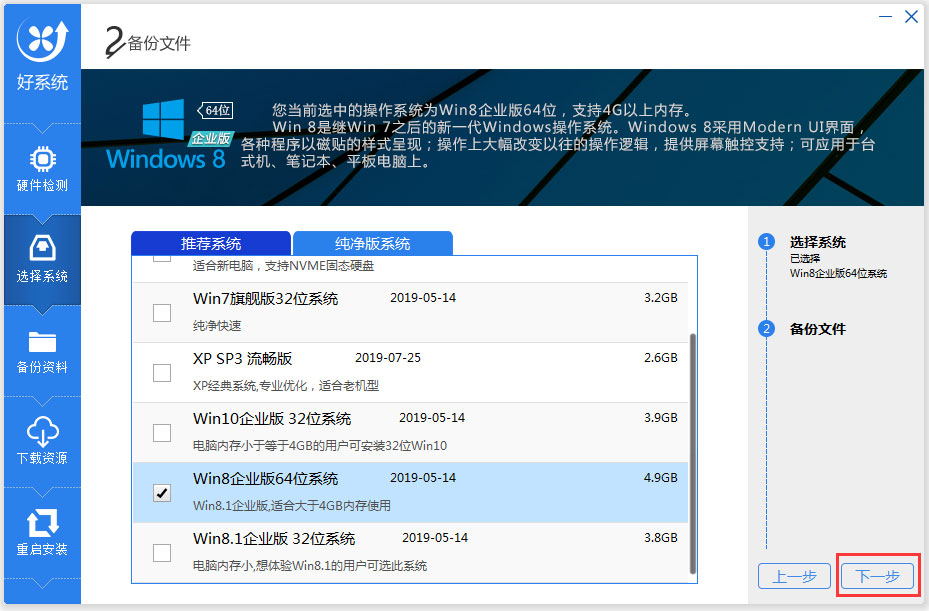
Task: Click the step 2 备份文件 circle indicator
Action: tap(767, 328)
